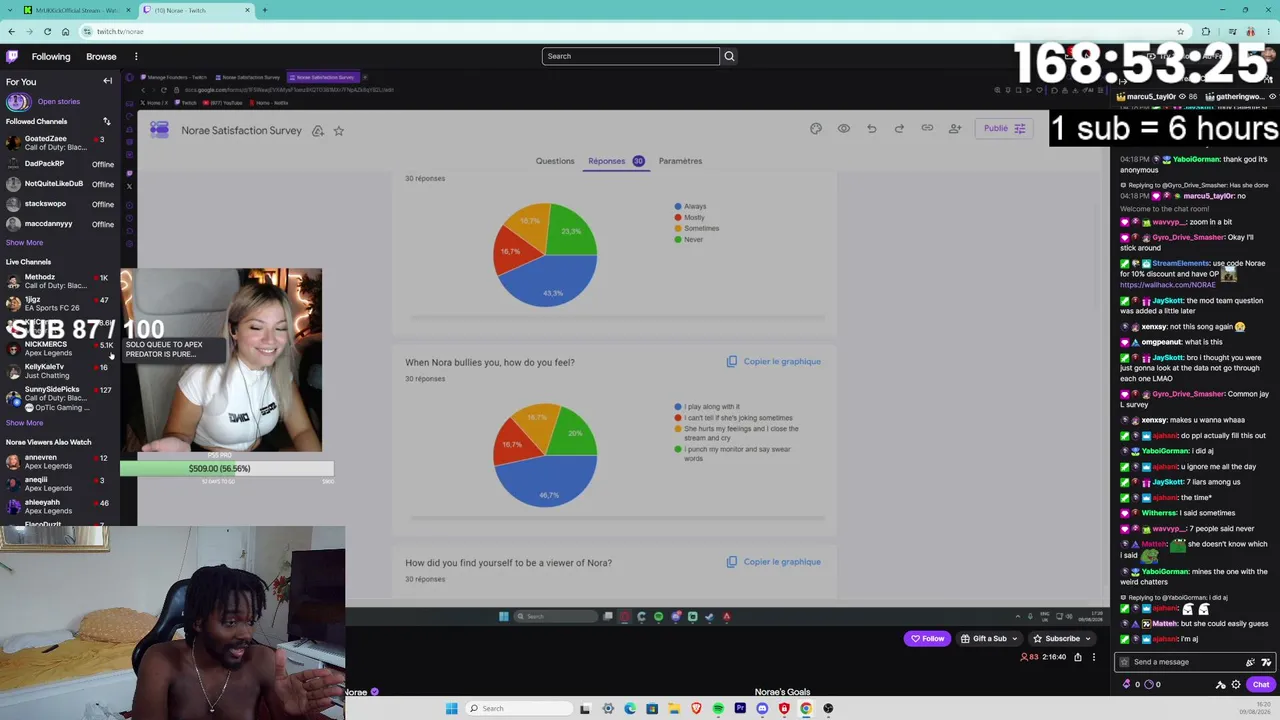Open SunnySidePicks live channel
Image resolution: width=1280 pixels, height=720 pixels.
[x=59, y=398]
